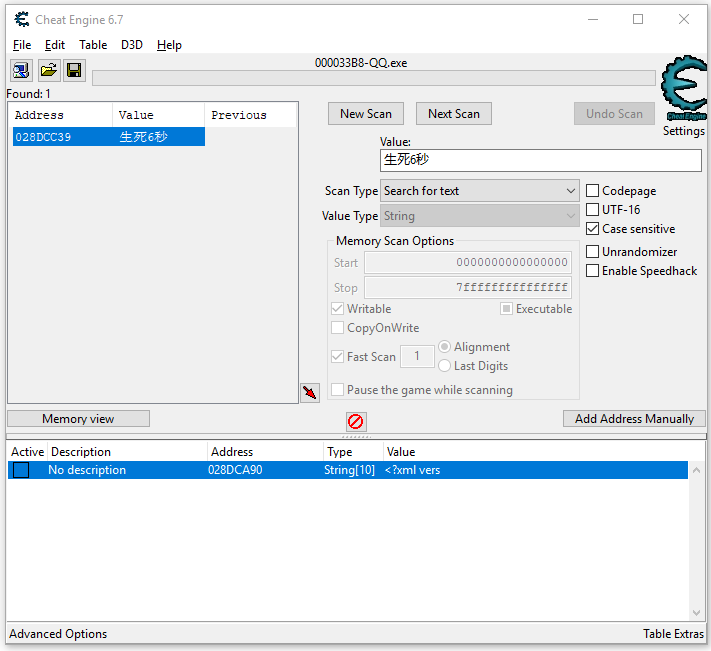The width and height of the screenshot is (711, 651).
Task: Open Advanced Options
Action: 58,633
